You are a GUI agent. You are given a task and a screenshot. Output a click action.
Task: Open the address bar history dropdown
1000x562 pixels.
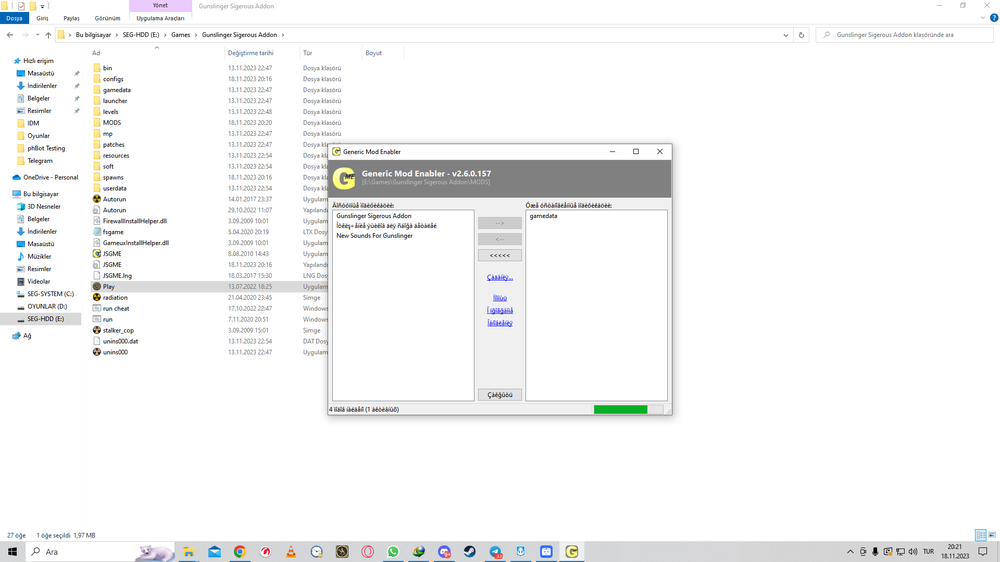click(786, 35)
